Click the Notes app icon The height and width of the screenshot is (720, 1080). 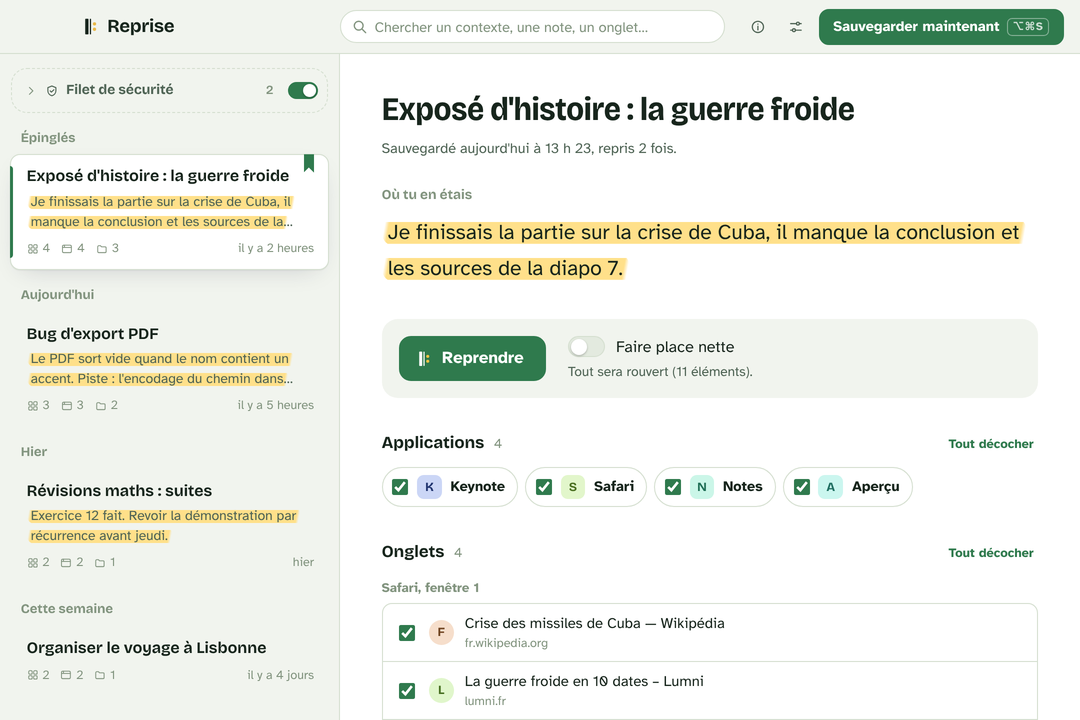[x=702, y=487]
